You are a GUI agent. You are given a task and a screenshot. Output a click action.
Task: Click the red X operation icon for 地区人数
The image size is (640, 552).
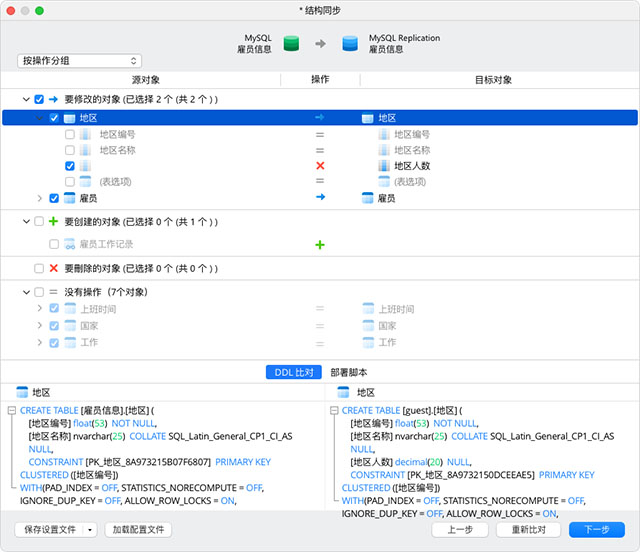click(320, 166)
